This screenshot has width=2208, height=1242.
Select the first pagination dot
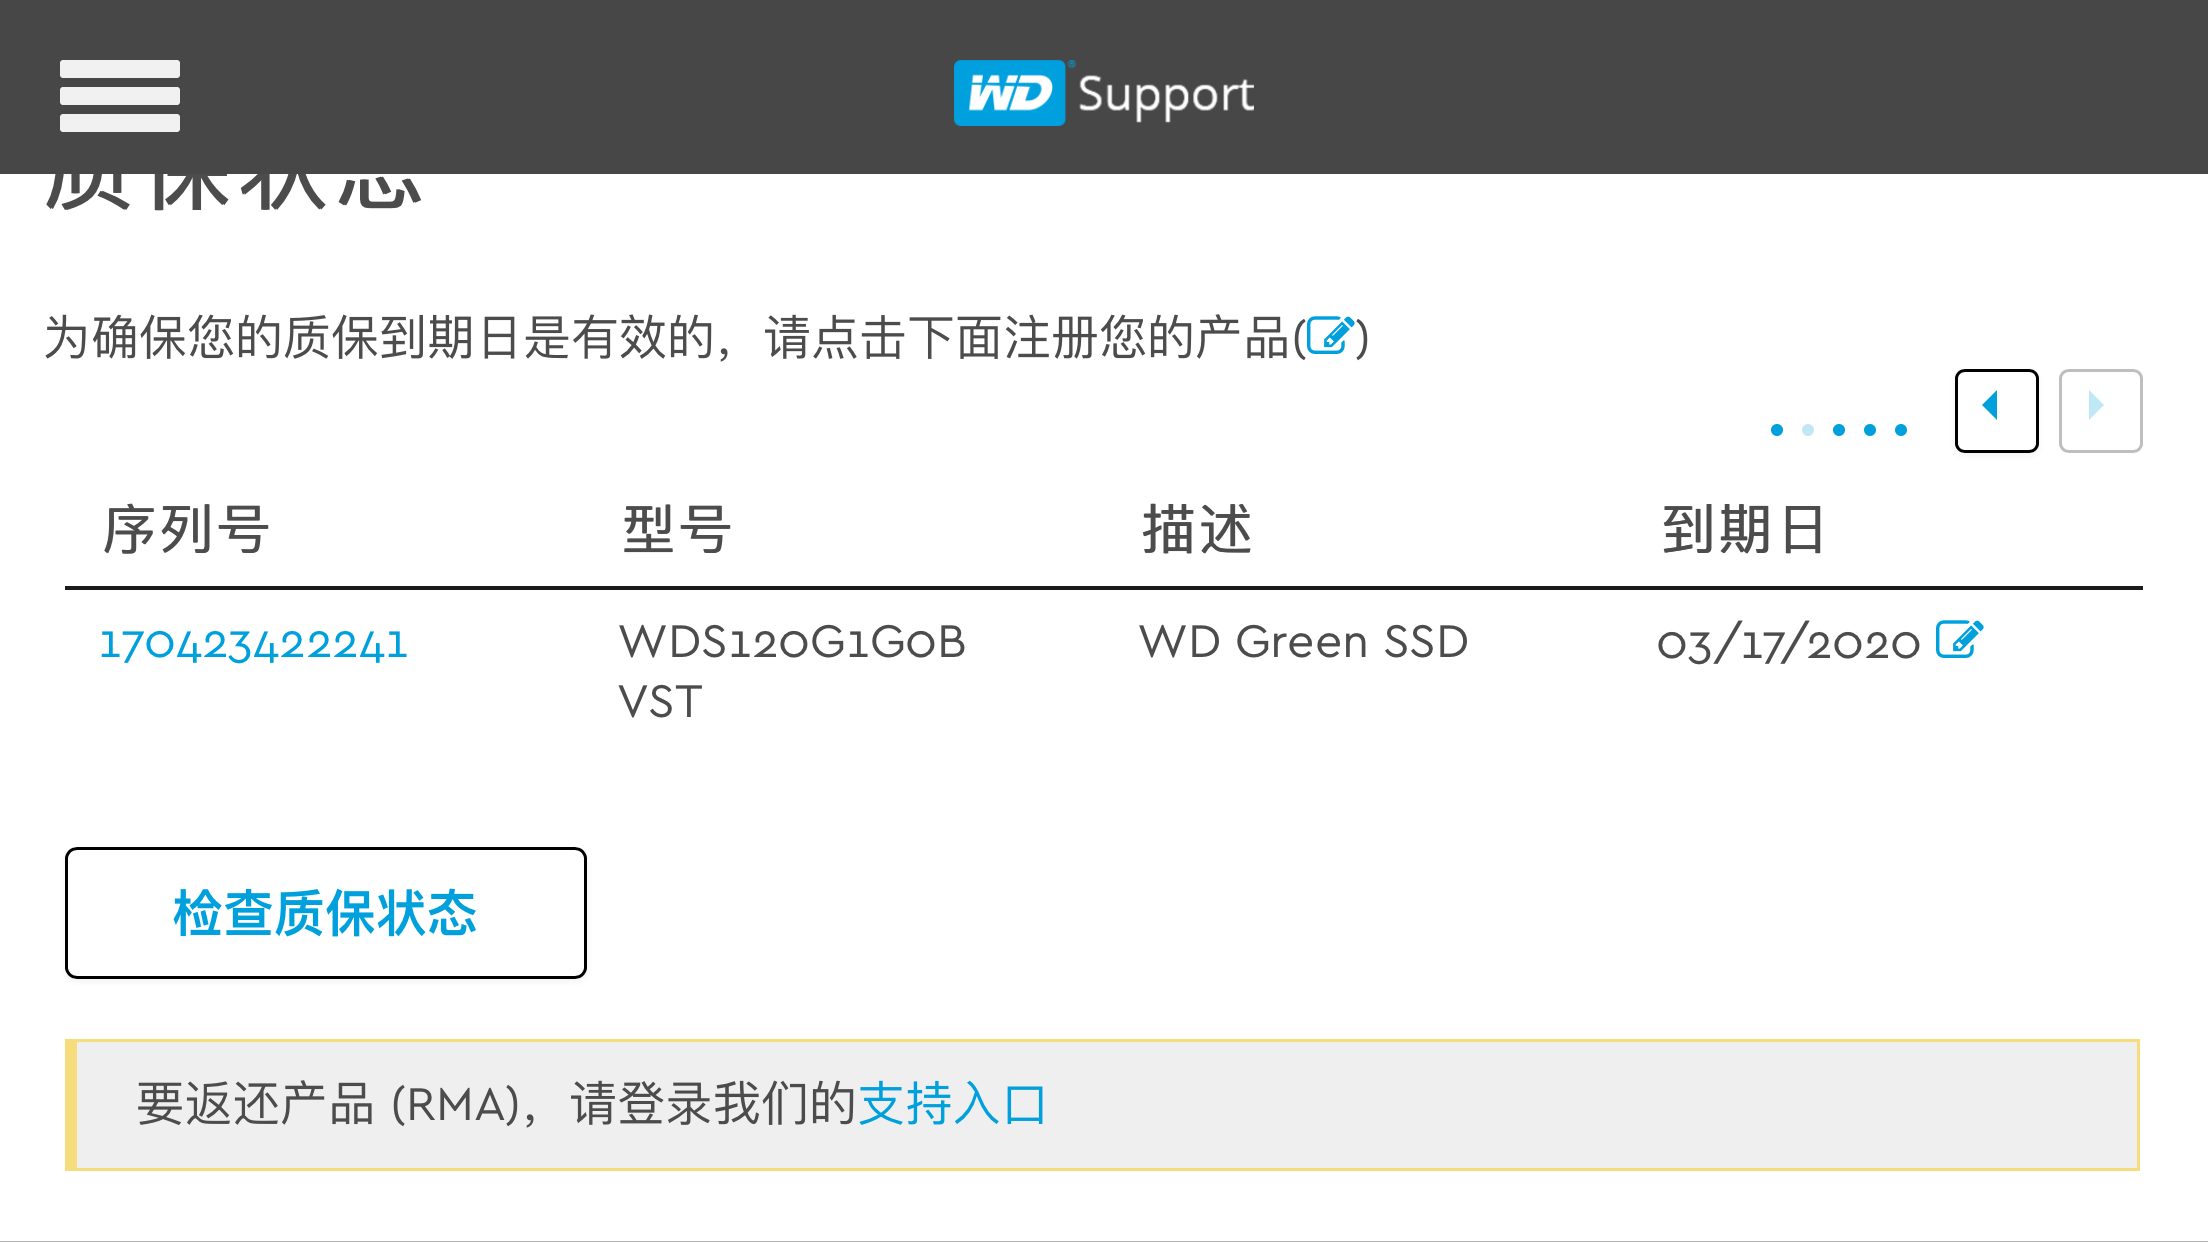(x=1777, y=430)
